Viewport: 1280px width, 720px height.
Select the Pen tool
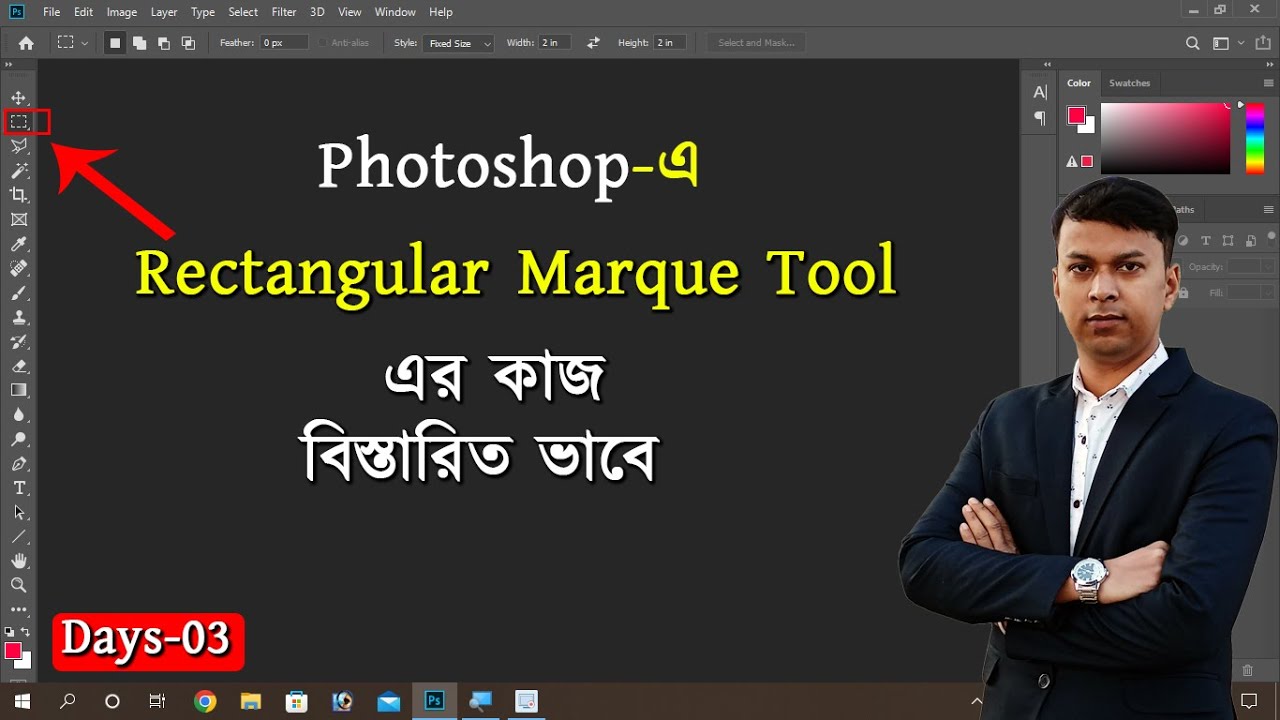click(19, 464)
